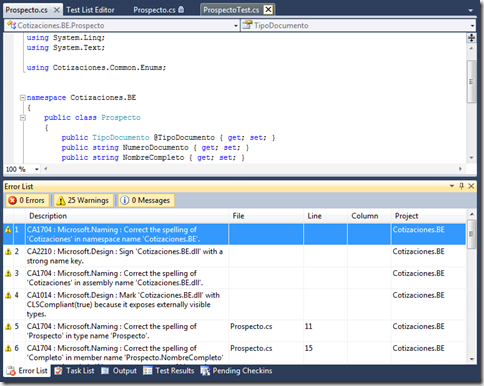Open the Test Results tab
The width and height of the screenshot is (484, 386).
point(169,371)
